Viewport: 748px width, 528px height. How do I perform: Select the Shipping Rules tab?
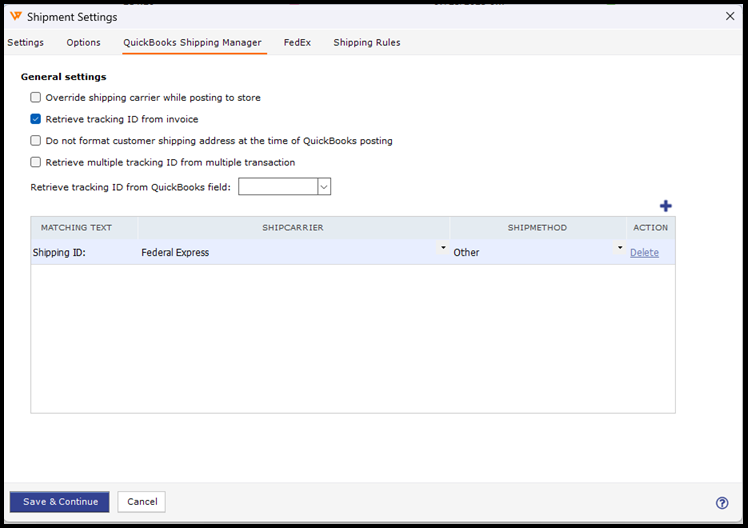coord(367,43)
